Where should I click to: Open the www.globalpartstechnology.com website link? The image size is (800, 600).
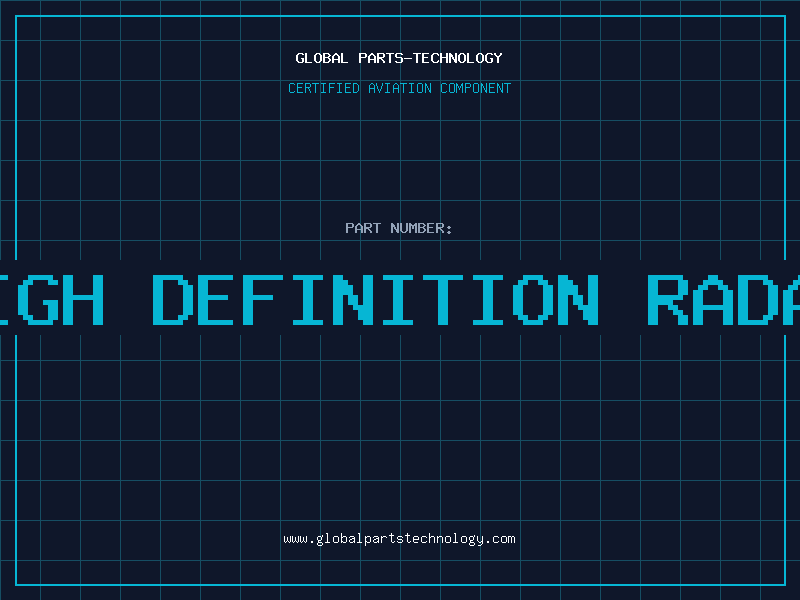point(399,539)
